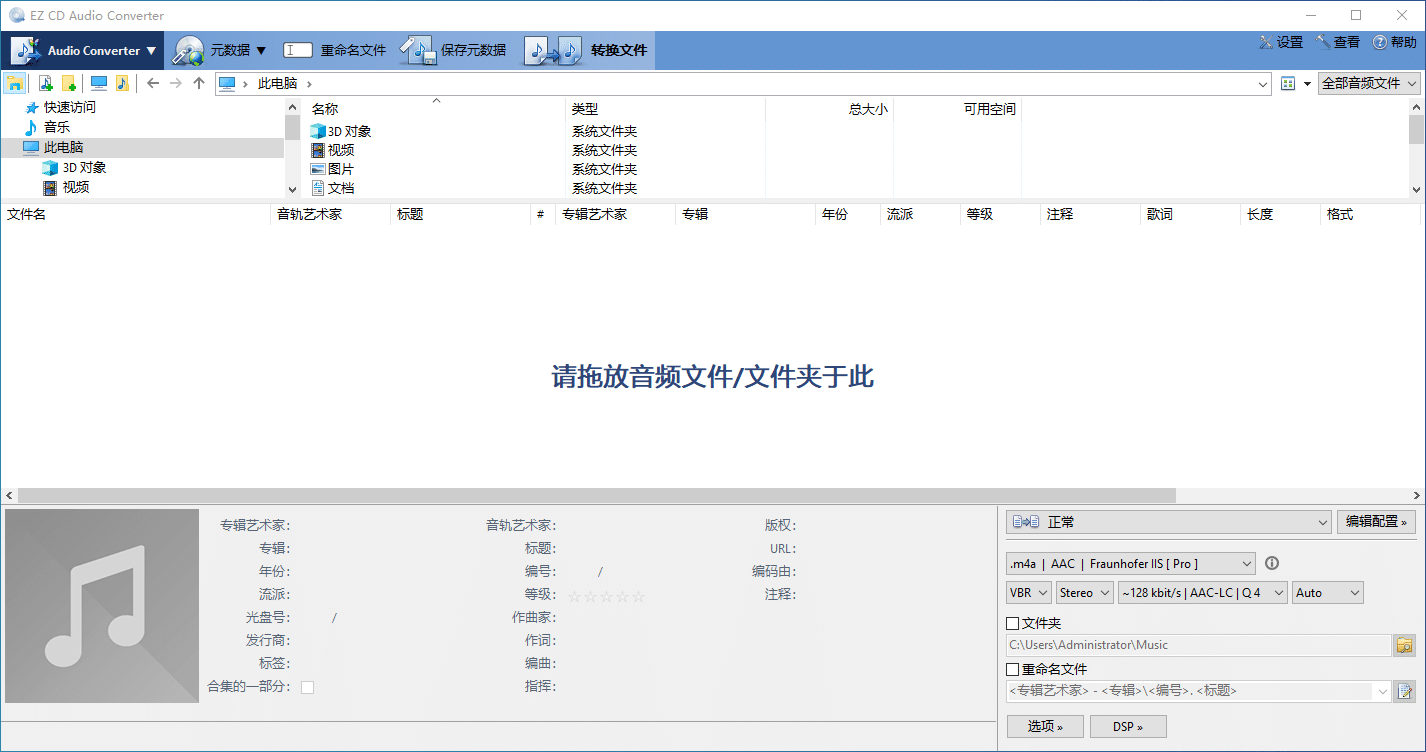The height and width of the screenshot is (752, 1426).
Task: Open the .m4a AAC format dropdown
Action: point(1130,564)
